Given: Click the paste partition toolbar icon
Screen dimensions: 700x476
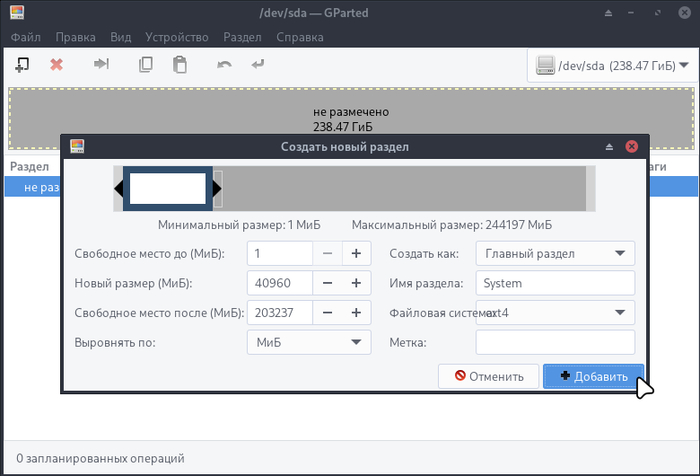Looking at the screenshot, I should click(x=180, y=64).
